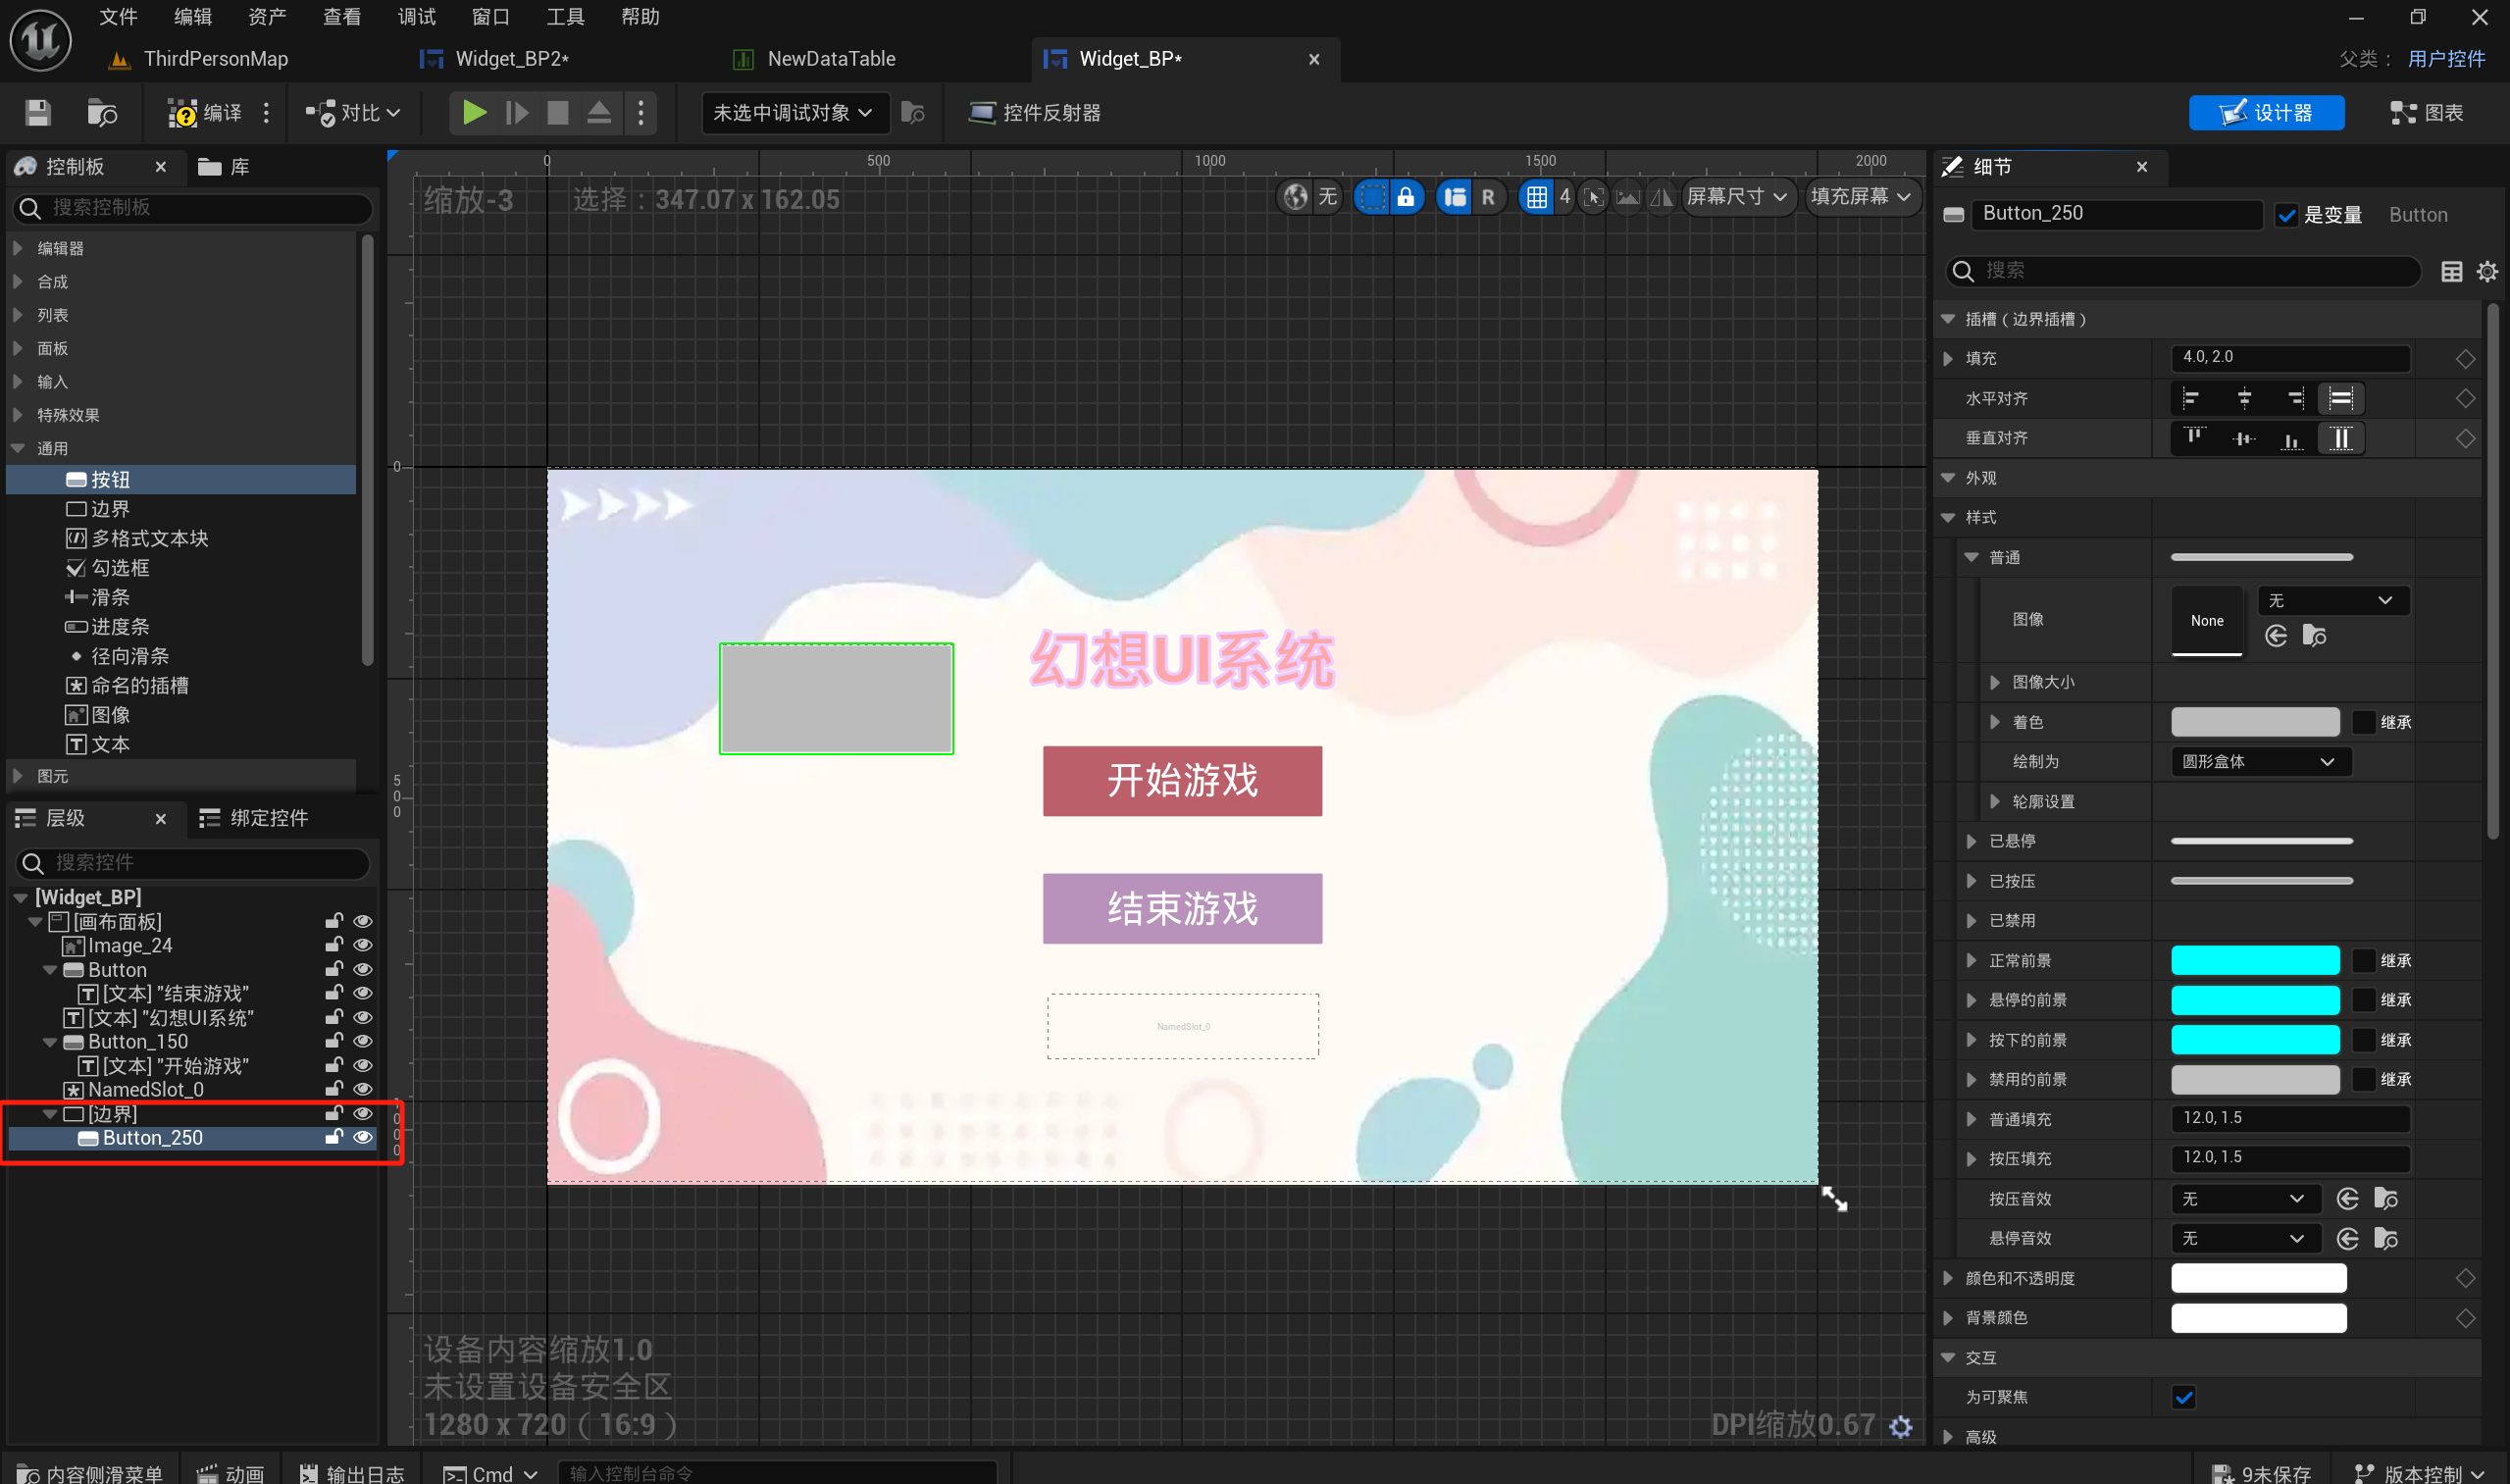Toggle visibility eye for NamedSlot_0
Viewport: 2510px width, 1484px height.
tap(363, 1090)
